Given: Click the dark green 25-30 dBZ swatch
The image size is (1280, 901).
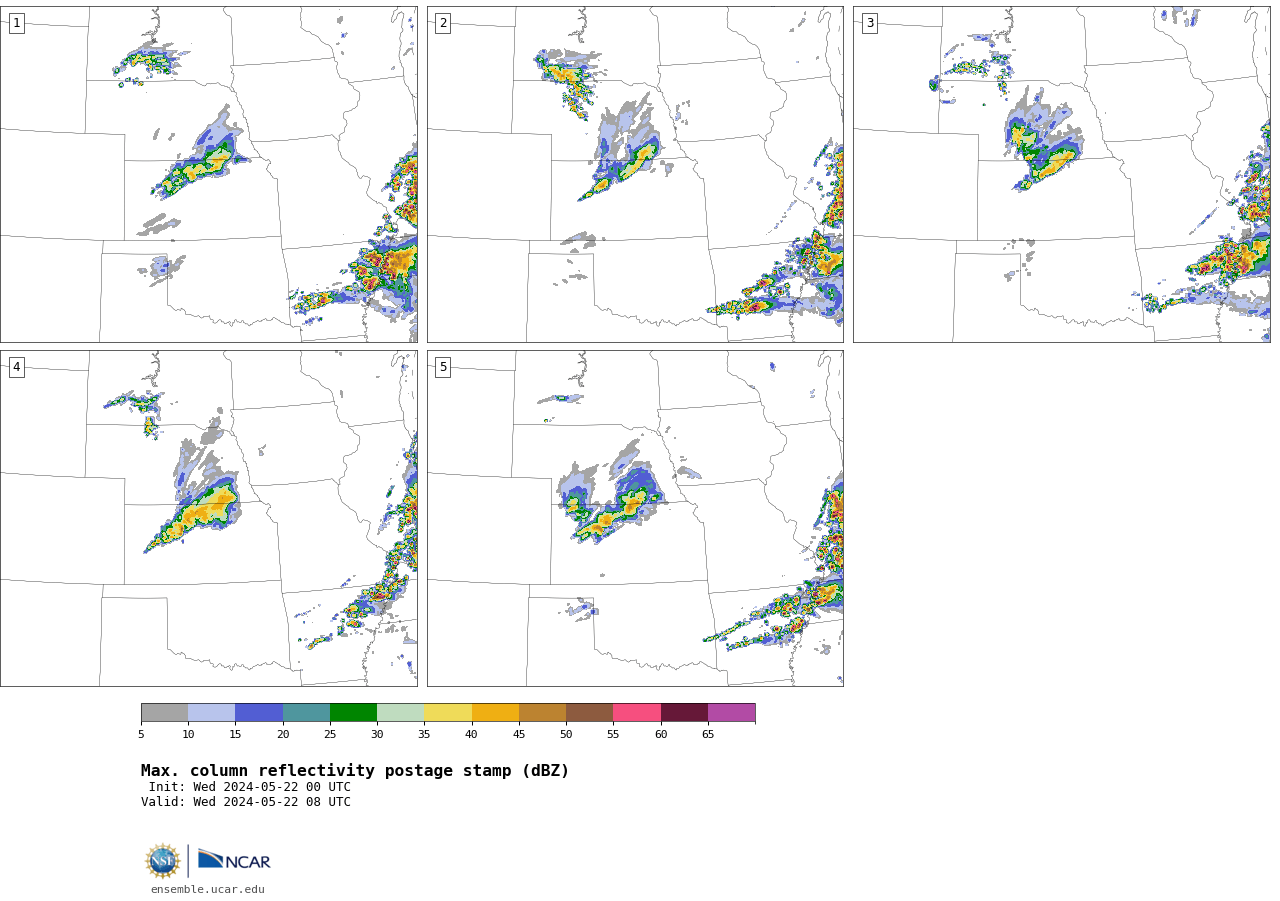Looking at the screenshot, I should (x=353, y=712).
